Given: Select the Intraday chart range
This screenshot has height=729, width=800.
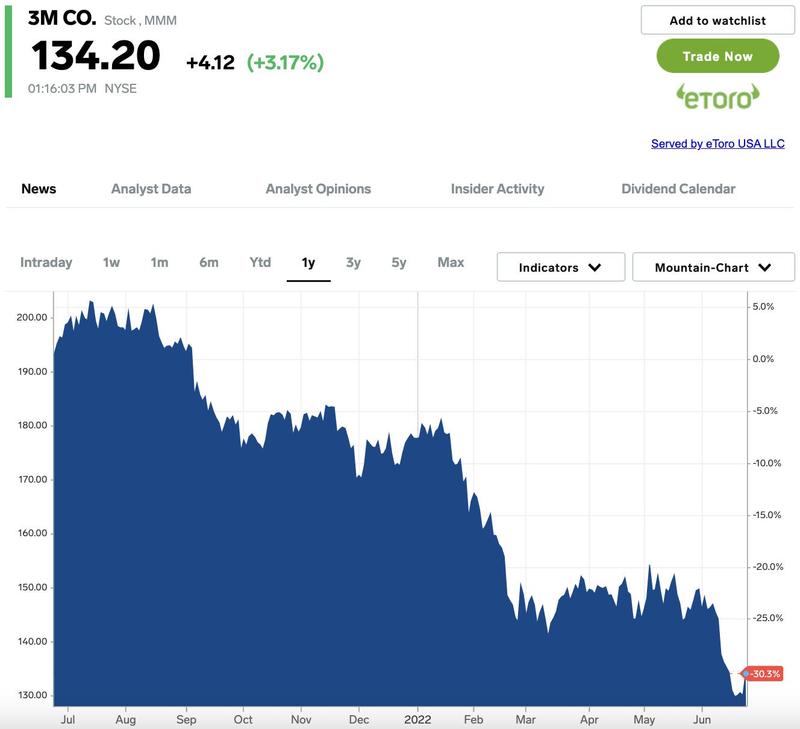Looking at the screenshot, I should (46, 262).
